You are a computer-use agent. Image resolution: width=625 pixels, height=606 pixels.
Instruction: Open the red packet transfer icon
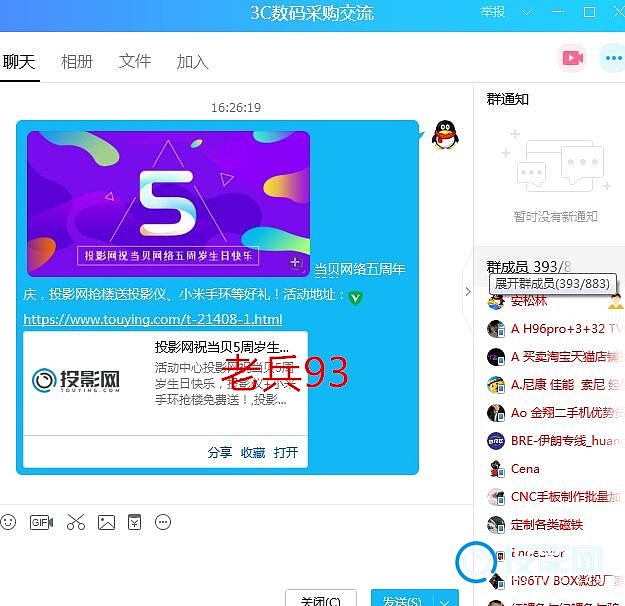tap(134, 522)
